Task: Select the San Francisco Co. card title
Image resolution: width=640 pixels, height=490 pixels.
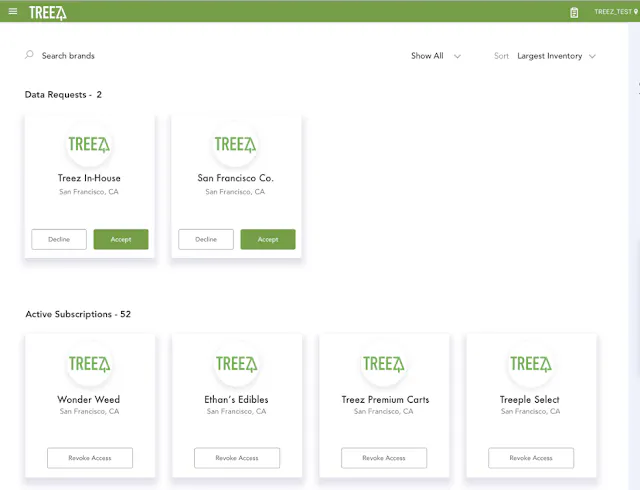Action: coord(236,178)
